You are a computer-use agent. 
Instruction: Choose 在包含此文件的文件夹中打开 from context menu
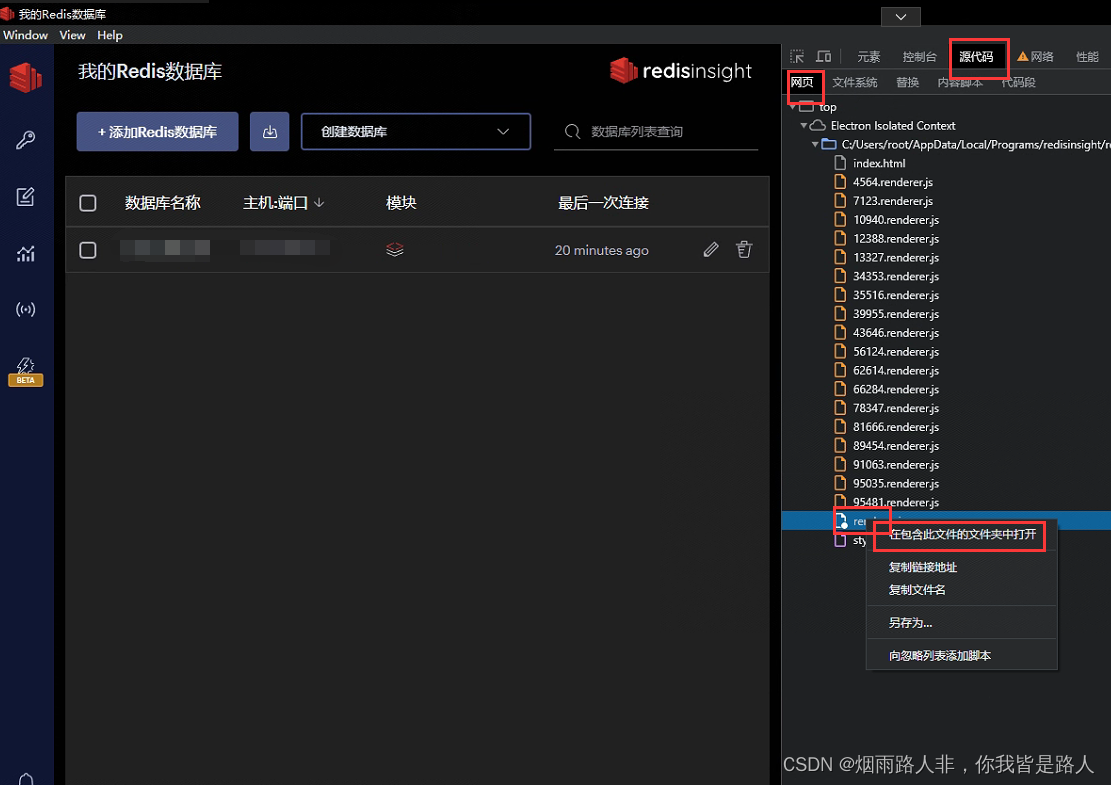[x=961, y=534]
